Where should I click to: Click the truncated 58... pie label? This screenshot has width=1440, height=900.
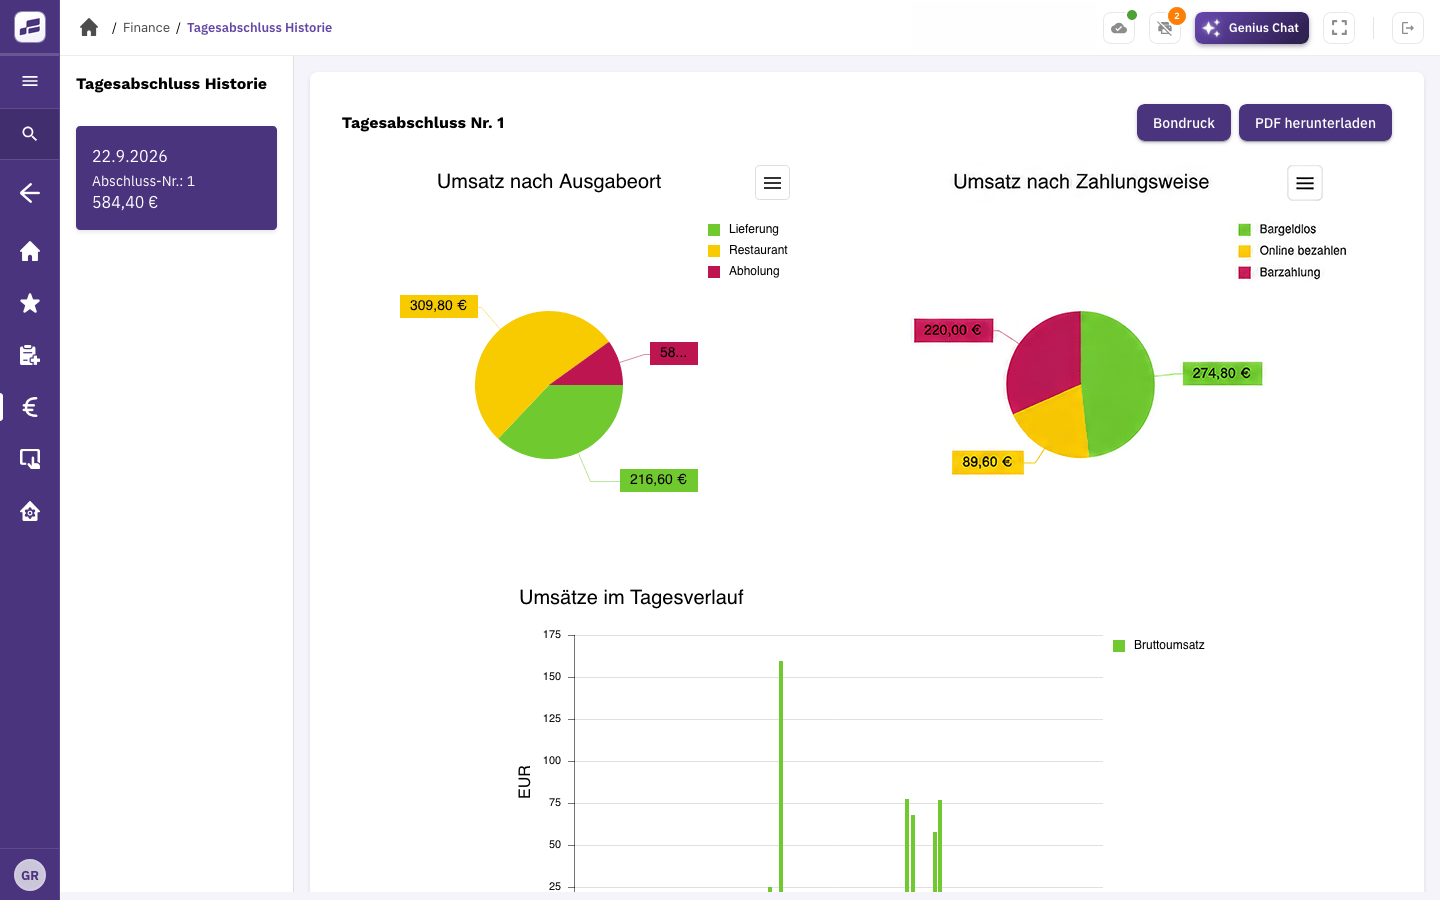tap(673, 353)
